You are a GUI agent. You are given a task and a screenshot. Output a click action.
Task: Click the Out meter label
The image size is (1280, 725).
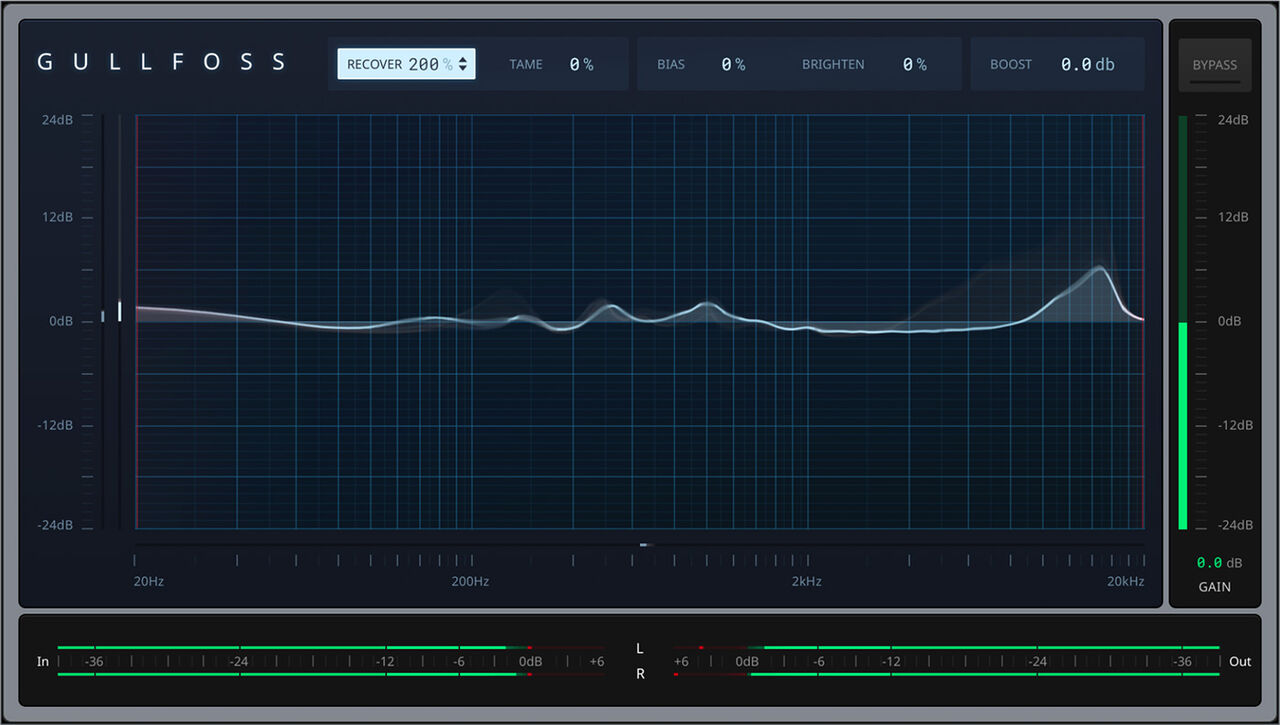coord(1239,661)
